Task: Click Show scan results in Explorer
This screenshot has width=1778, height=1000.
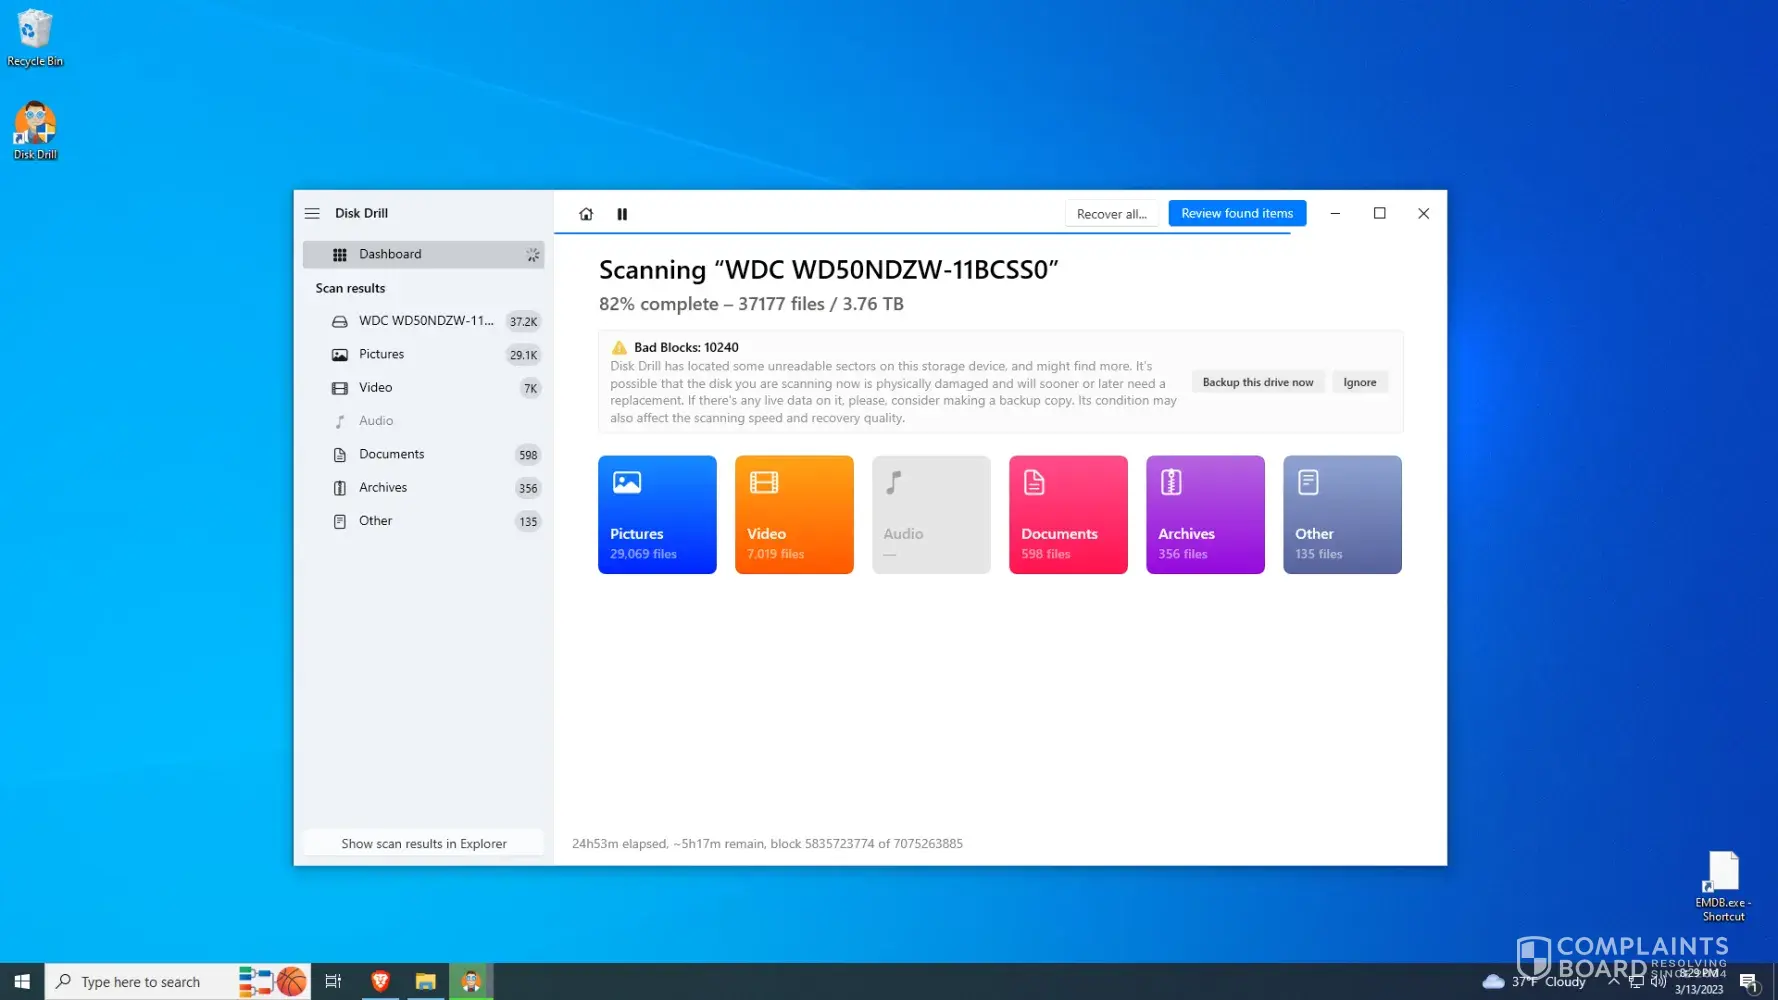Action: 423,843
